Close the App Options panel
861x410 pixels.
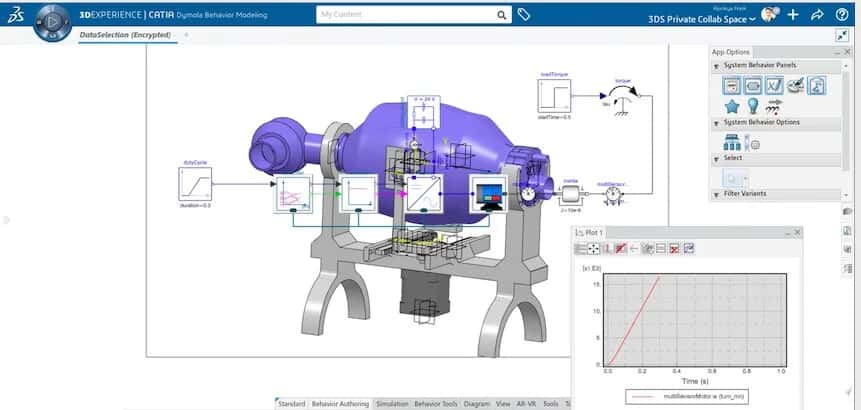849,52
